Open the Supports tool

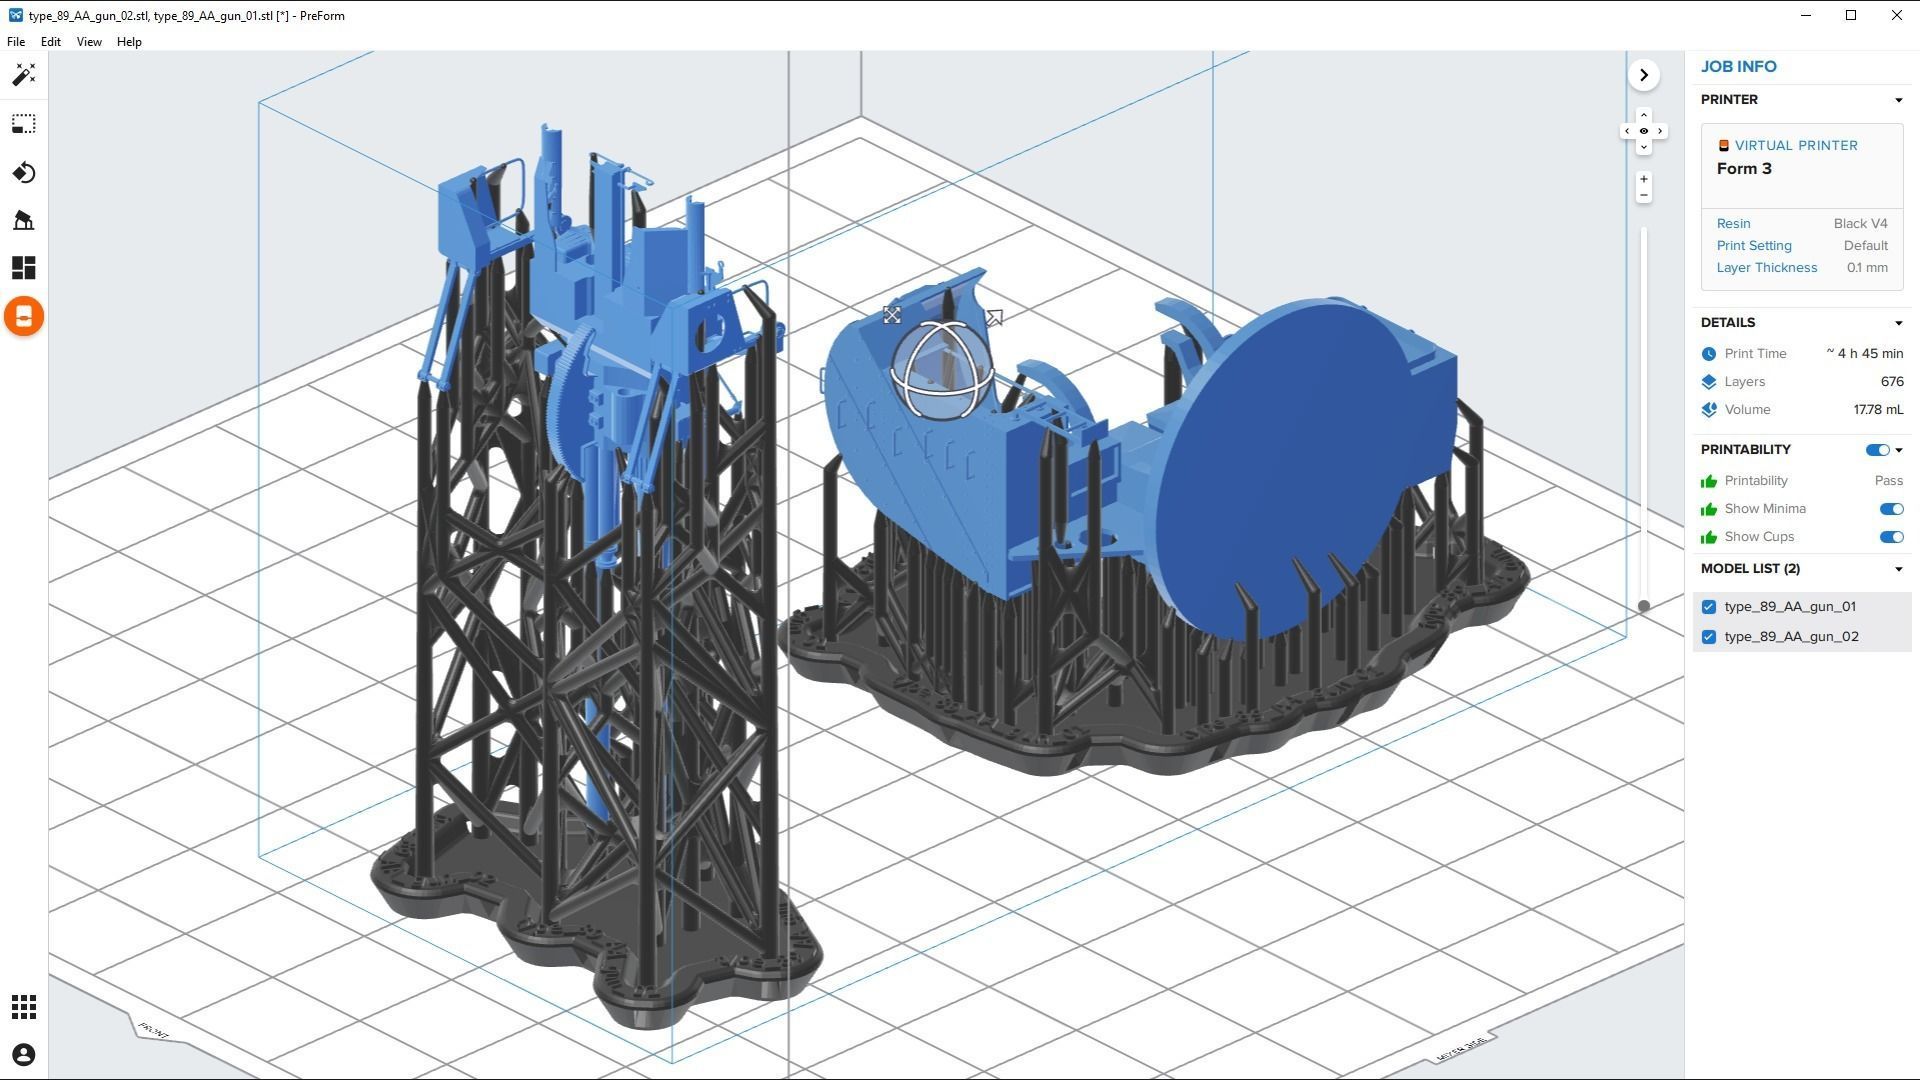[x=24, y=220]
